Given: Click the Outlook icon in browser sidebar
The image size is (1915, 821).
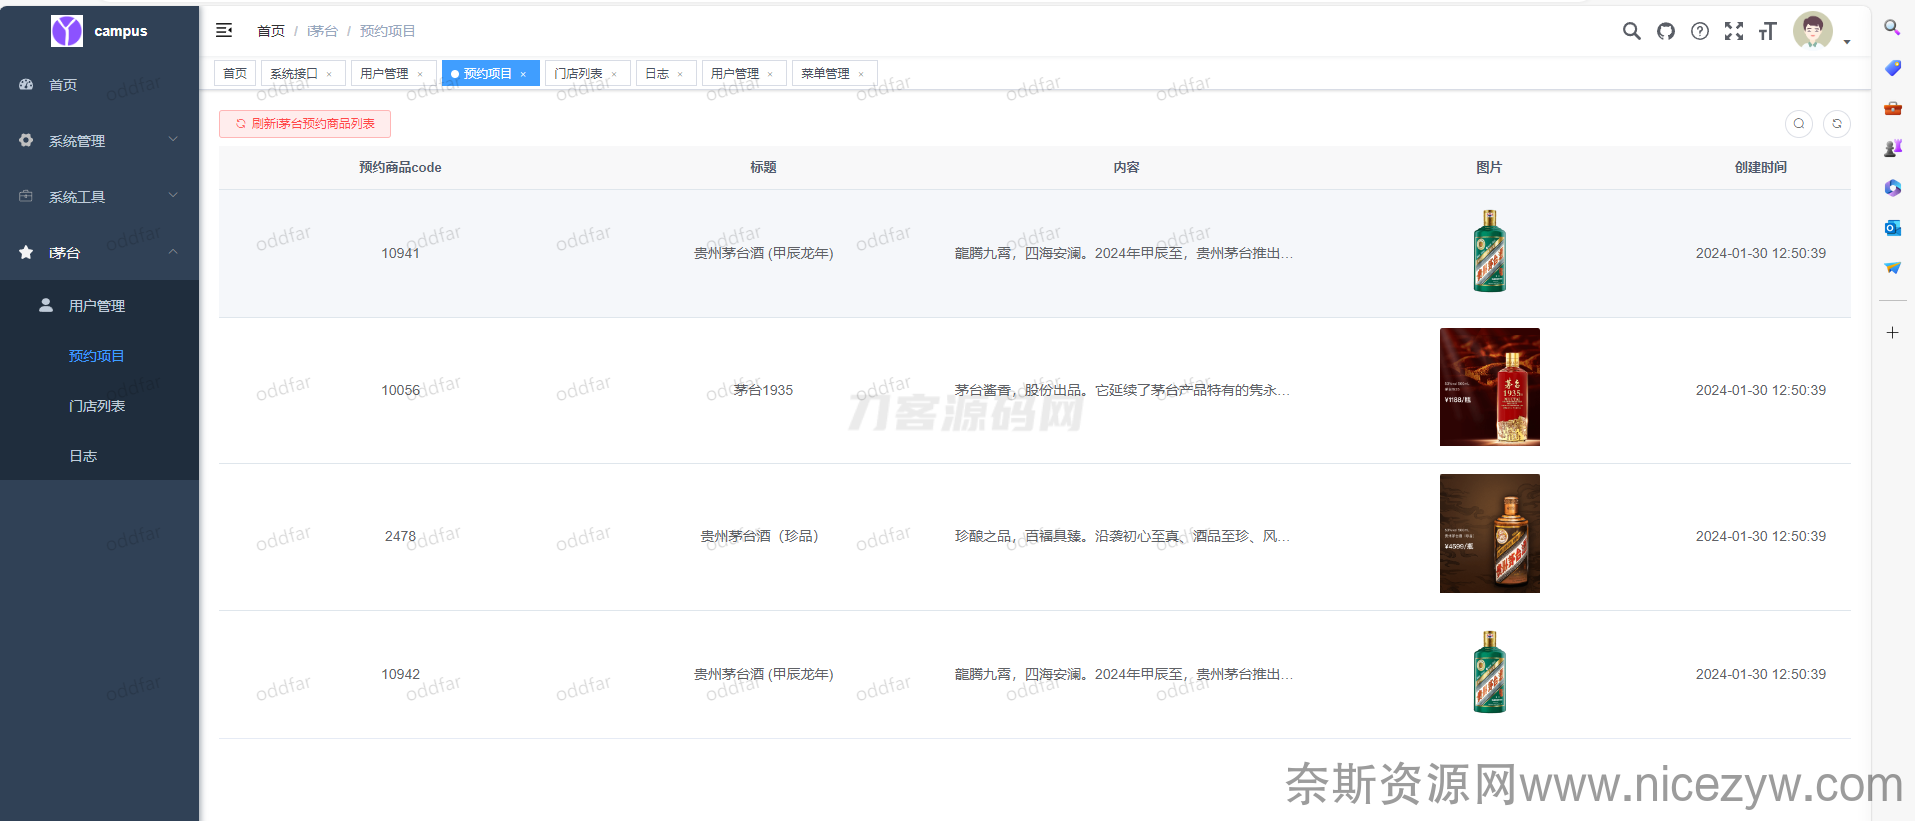Looking at the screenshot, I should [1892, 228].
